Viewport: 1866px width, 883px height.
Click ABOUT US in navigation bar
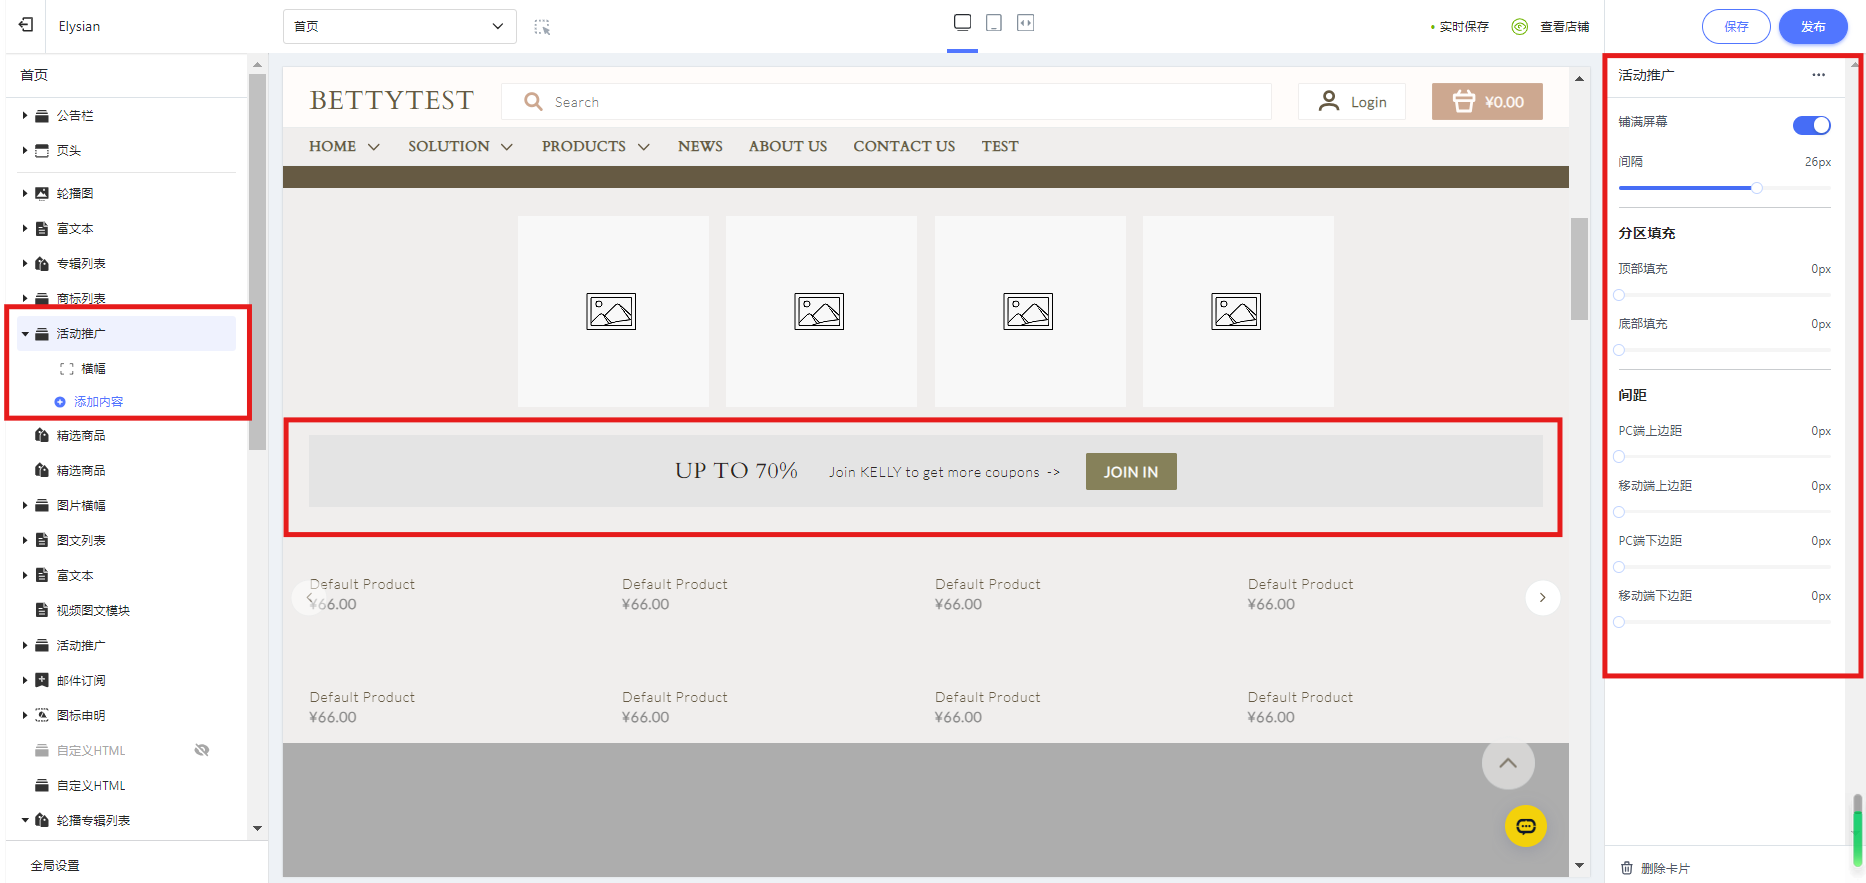pos(787,146)
